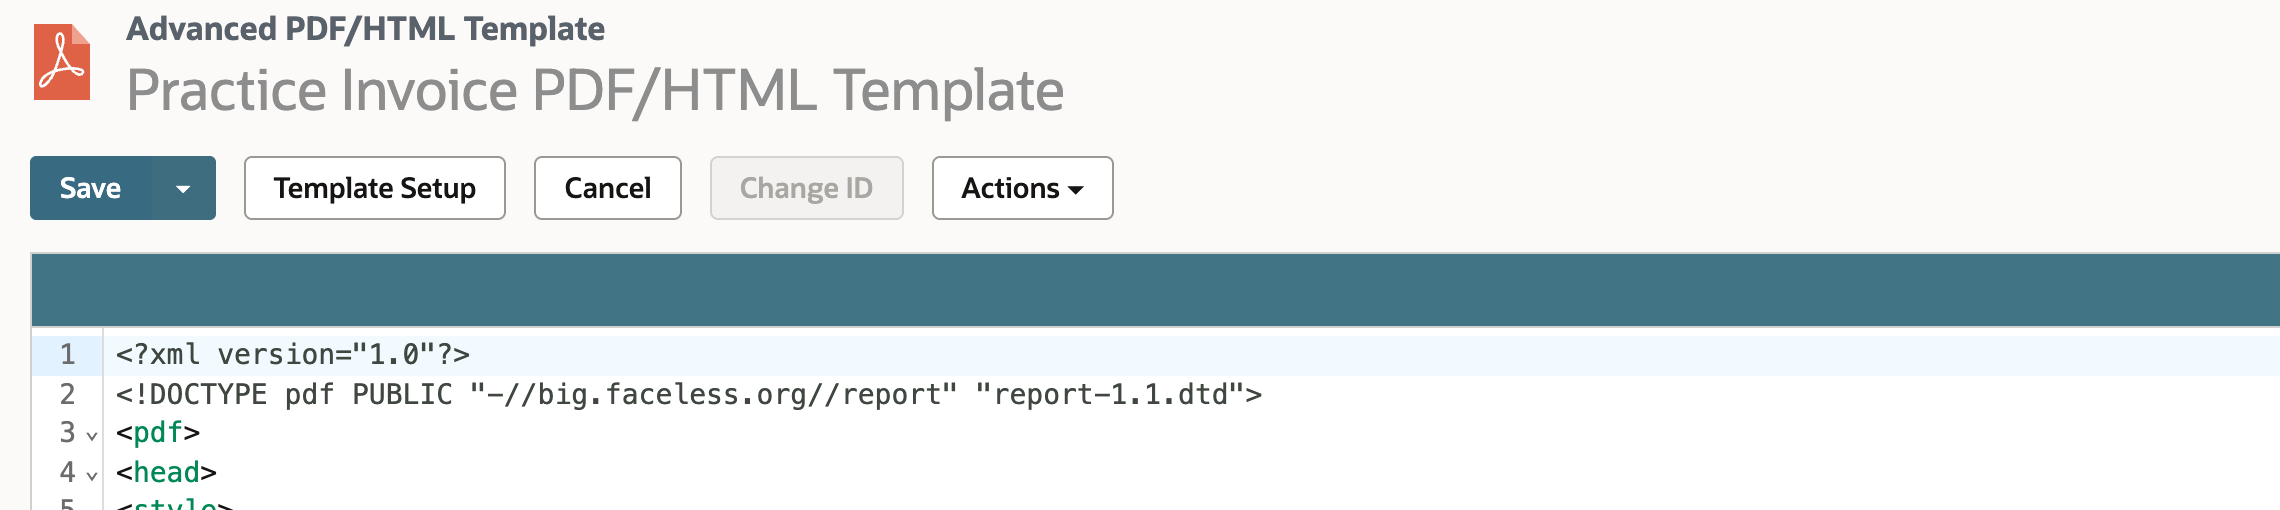The height and width of the screenshot is (510, 2280).
Task: Click the <pdf> tag text
Action: coord(158,433)
